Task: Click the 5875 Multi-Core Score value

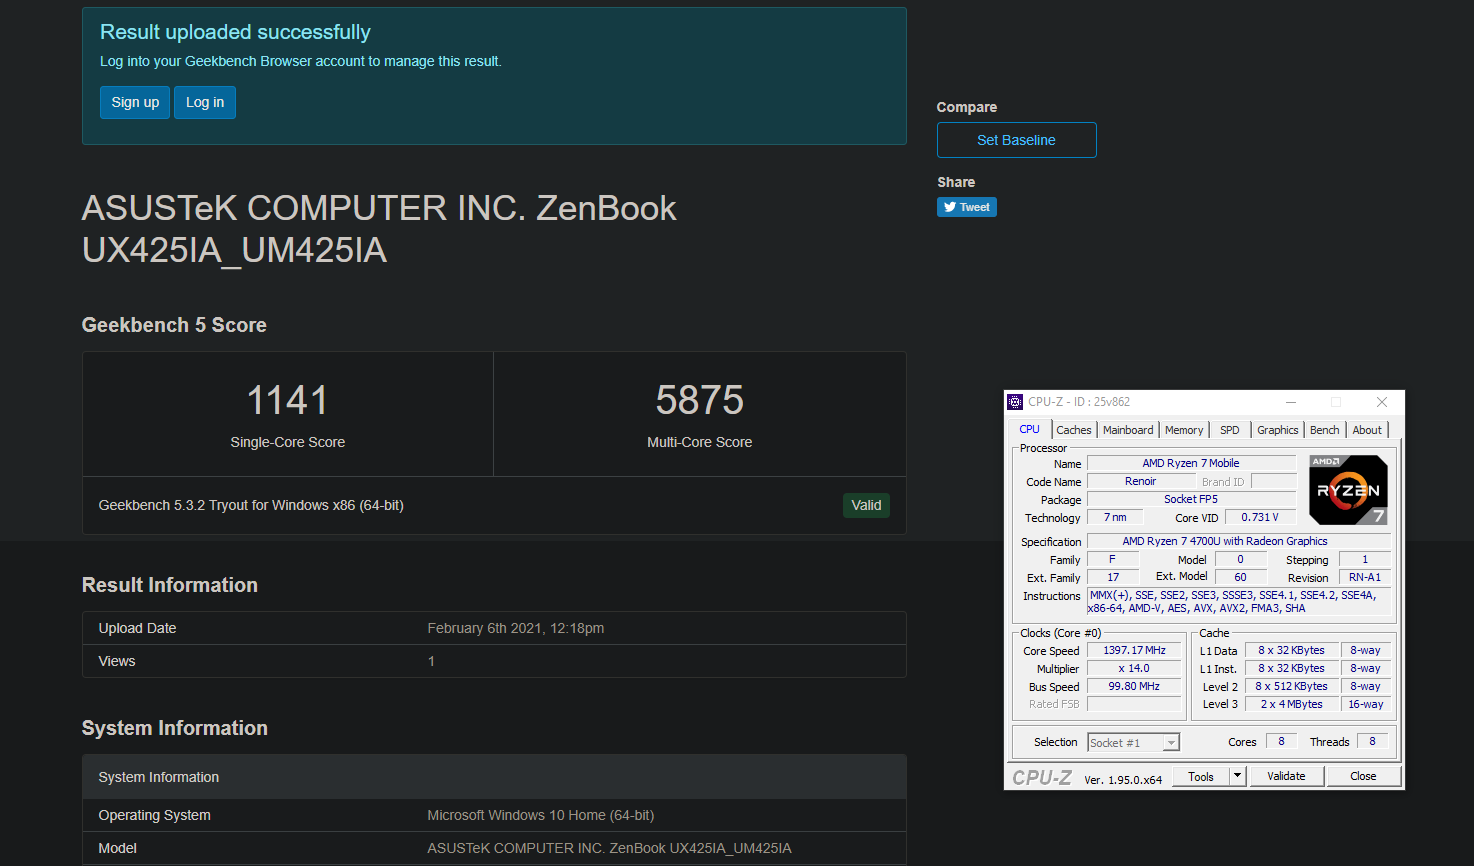Action: pyautogui.click(x=700, y=400)
